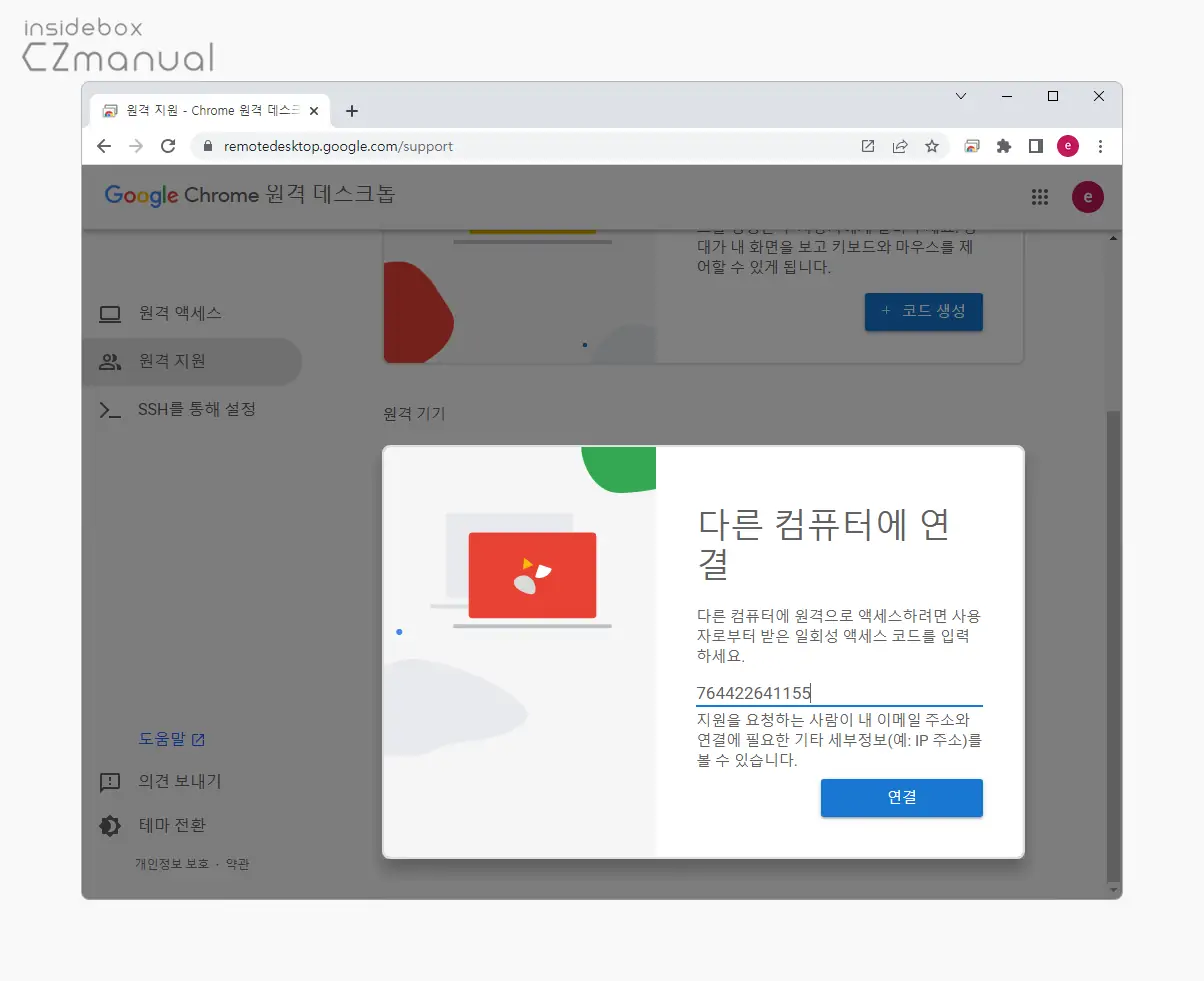Open a new tab with plus button

tap(351, 111)
